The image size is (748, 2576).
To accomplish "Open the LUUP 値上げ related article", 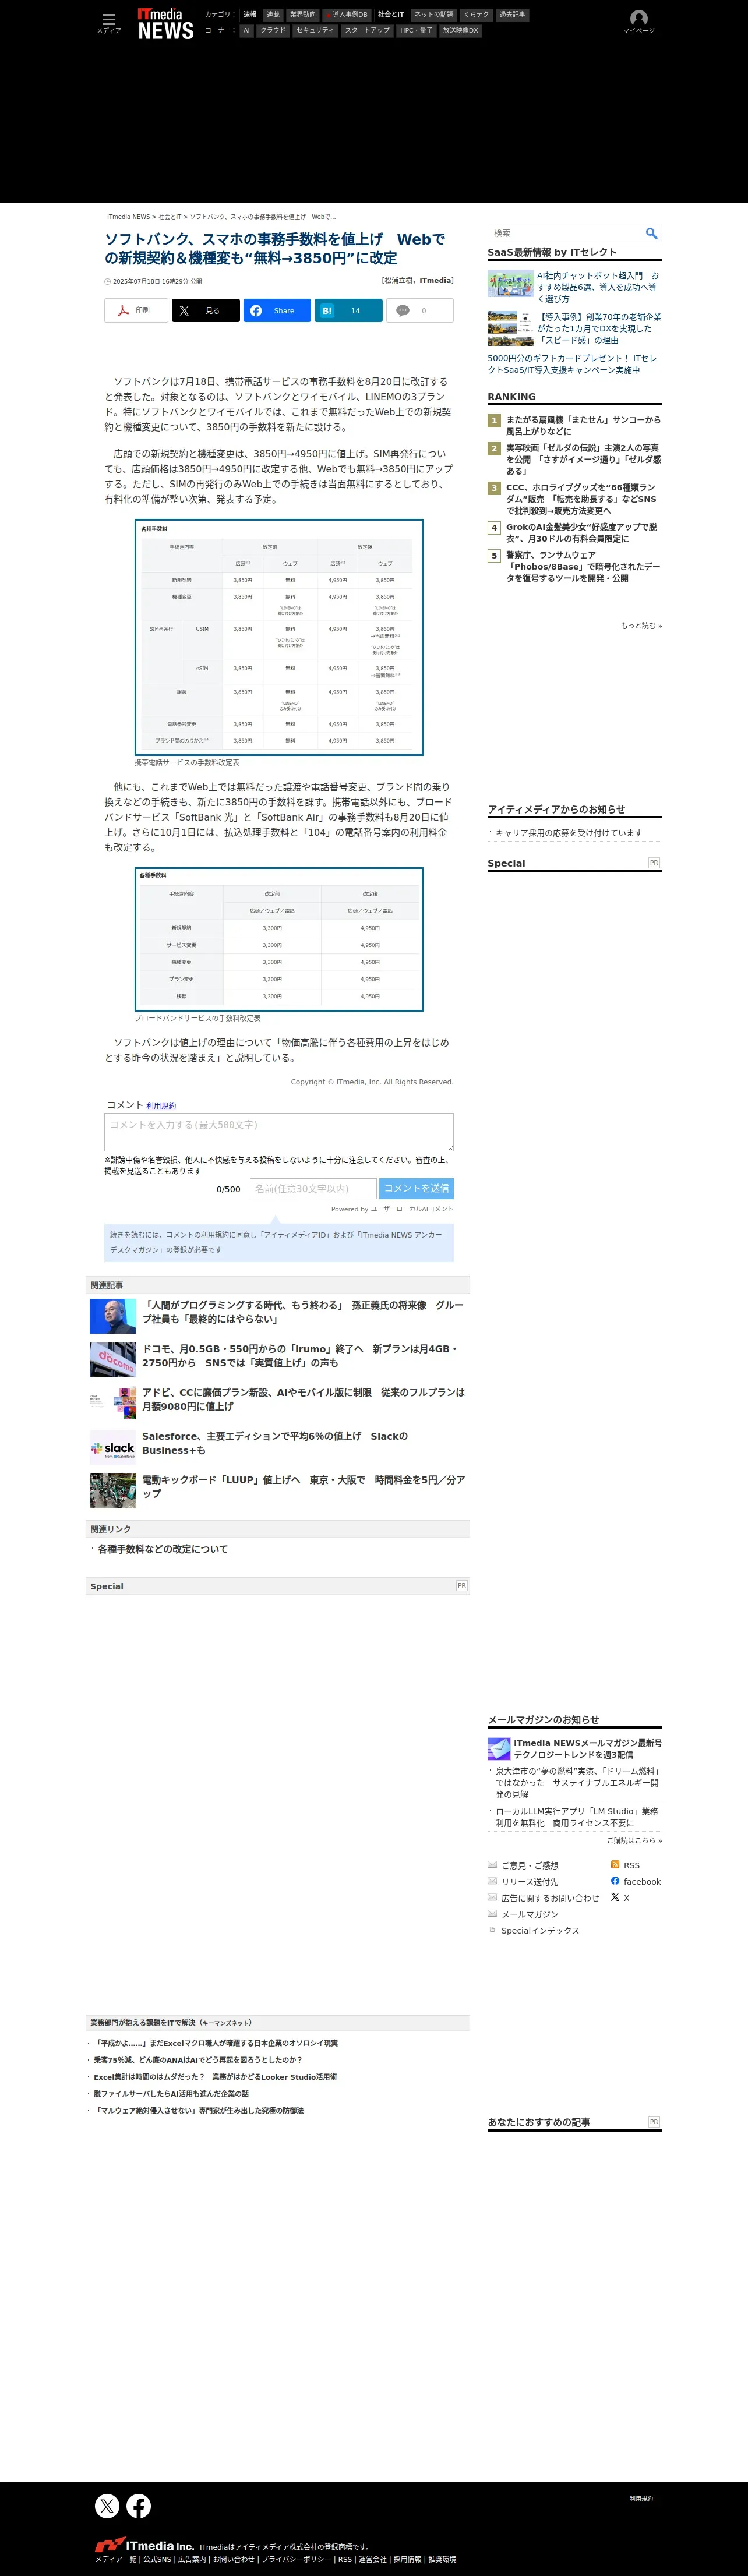I will tap(304, 1486).
